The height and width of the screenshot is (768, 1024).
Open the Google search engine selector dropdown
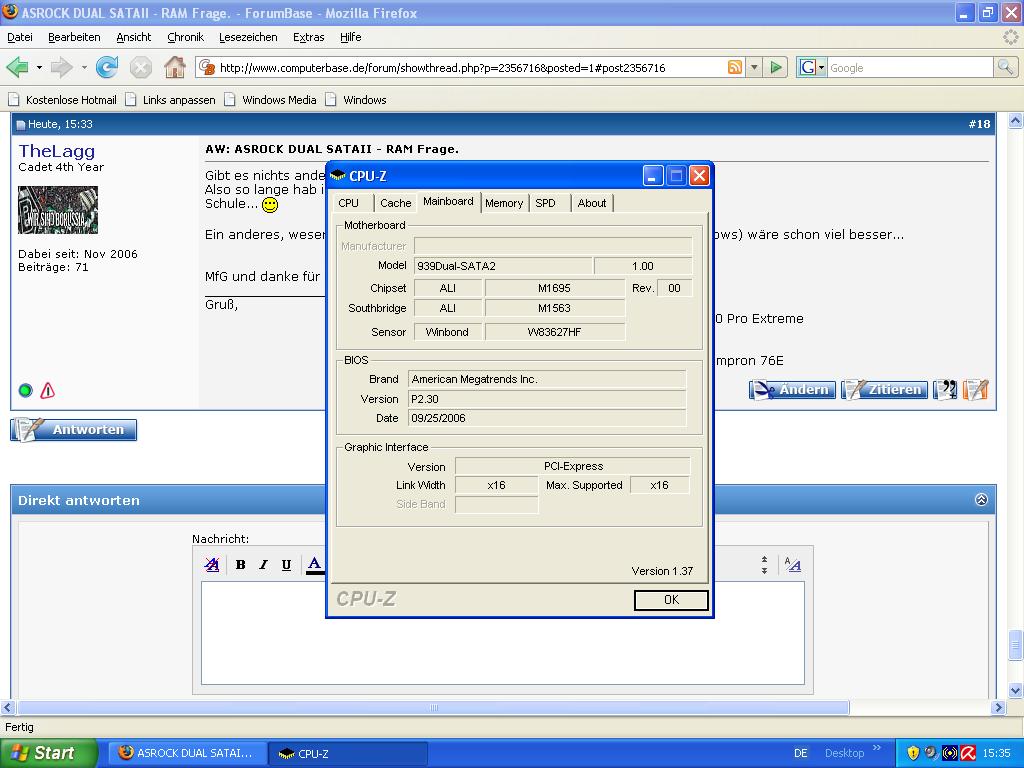[x=822, y=67]
